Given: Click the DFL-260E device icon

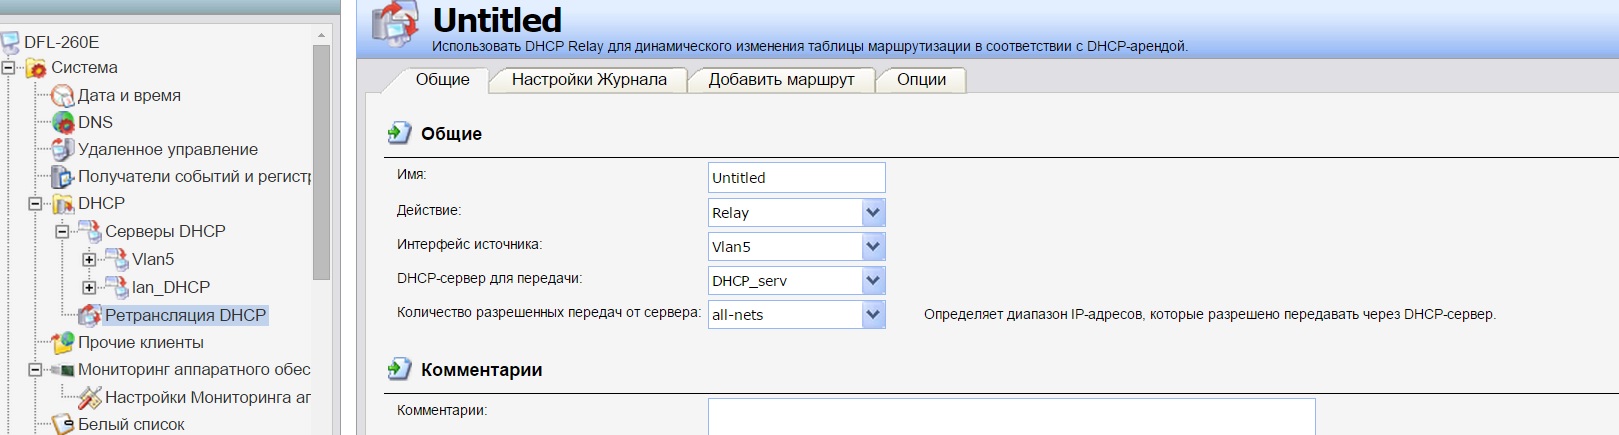Looking at the screenshot, I should [10, 42].
